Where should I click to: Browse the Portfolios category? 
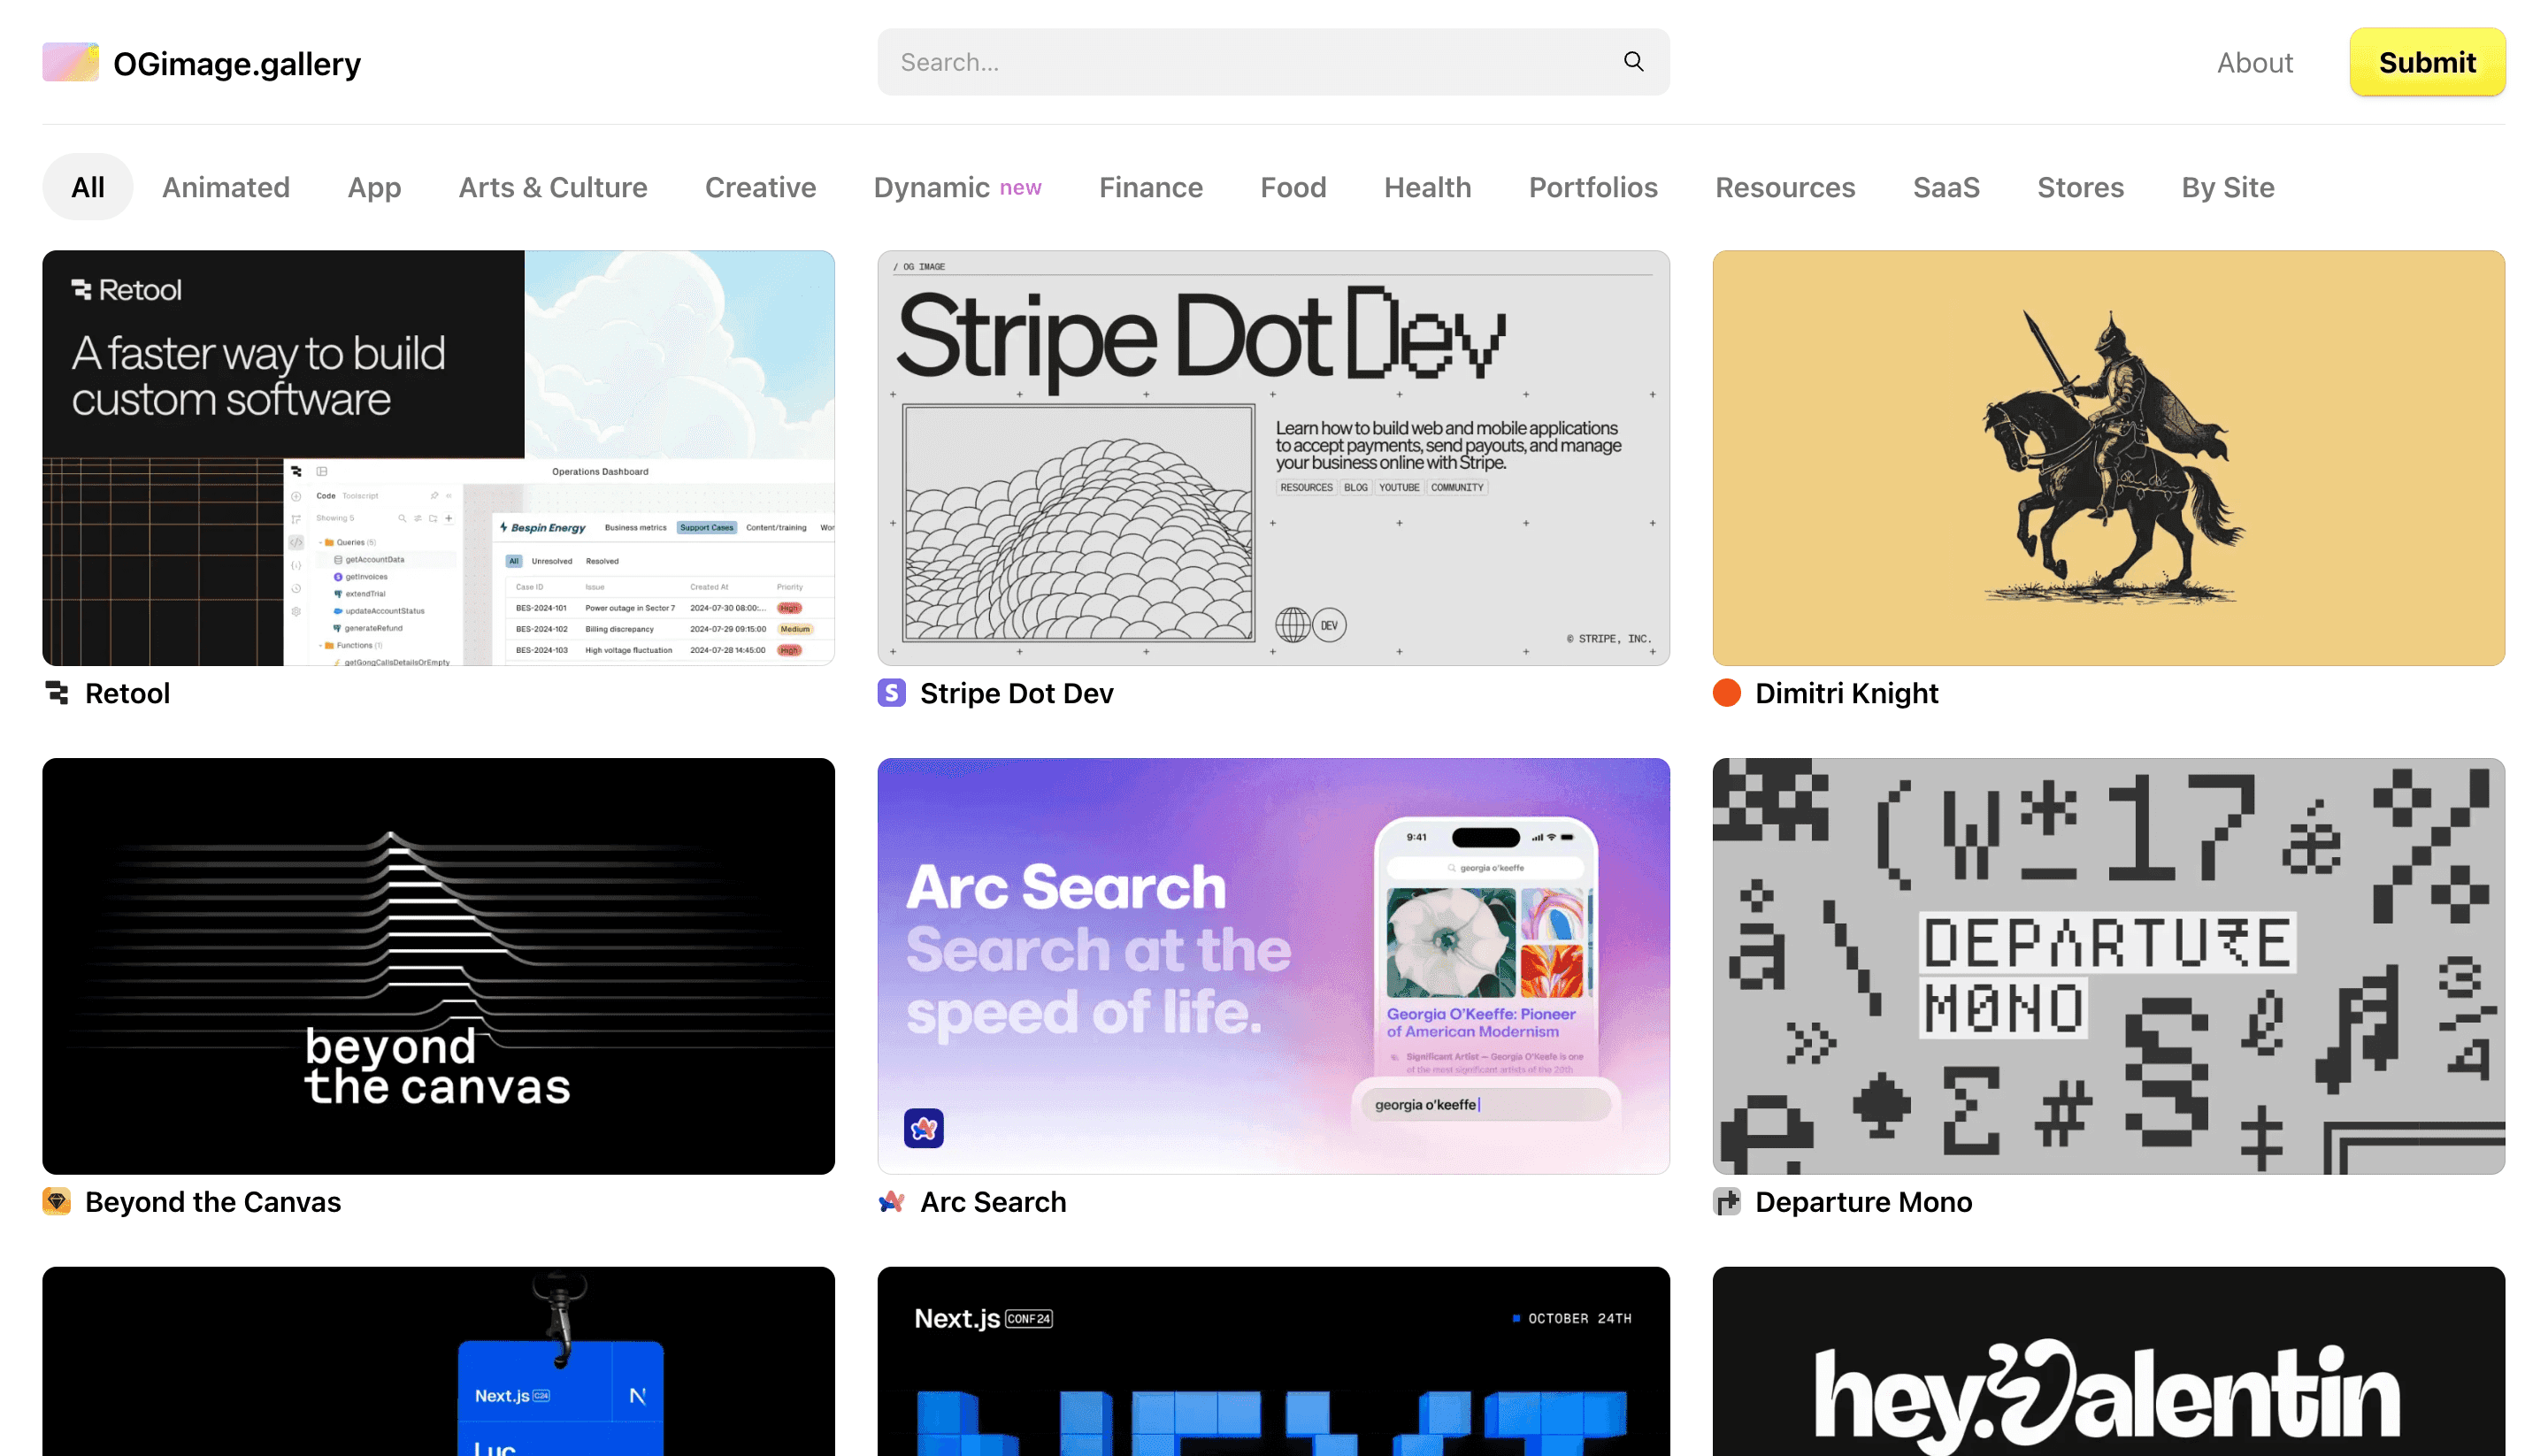[1593, 187]
